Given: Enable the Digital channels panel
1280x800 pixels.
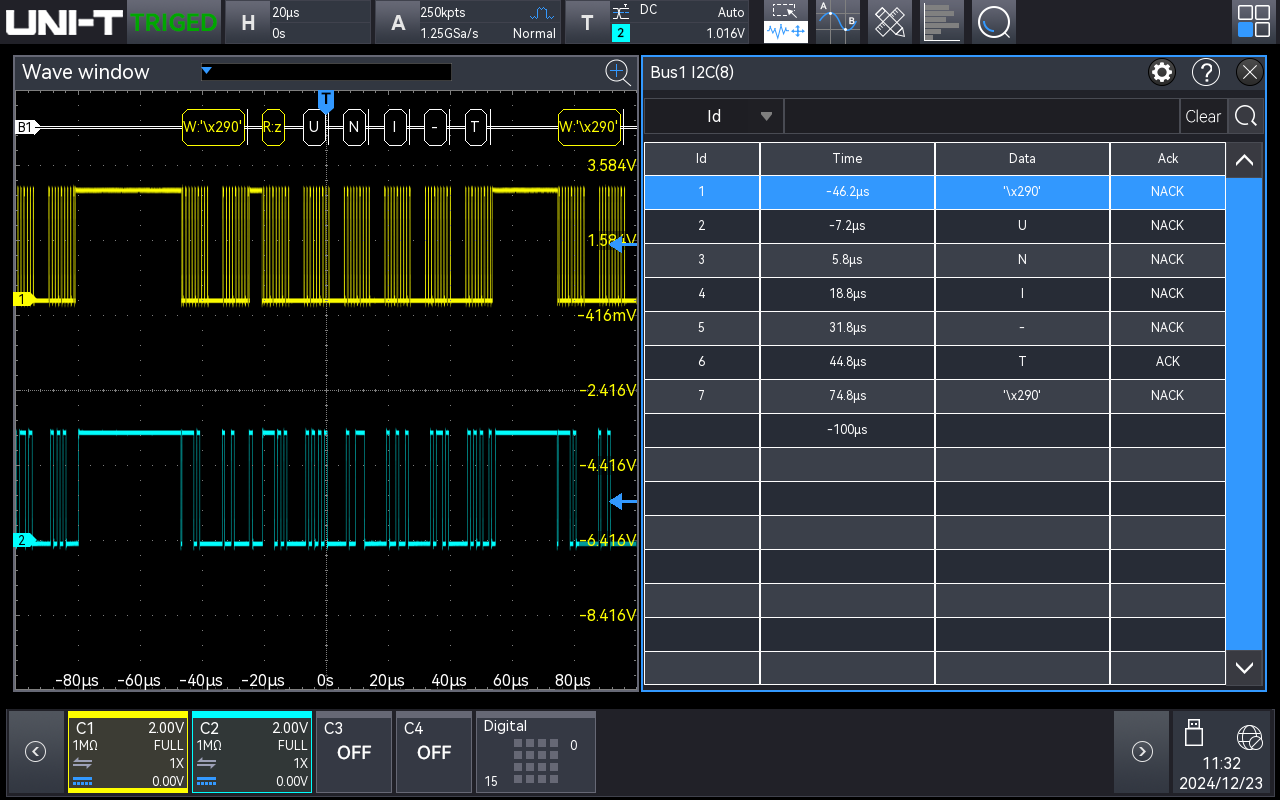Looking at the screenshot, I should tap(535, 752).
